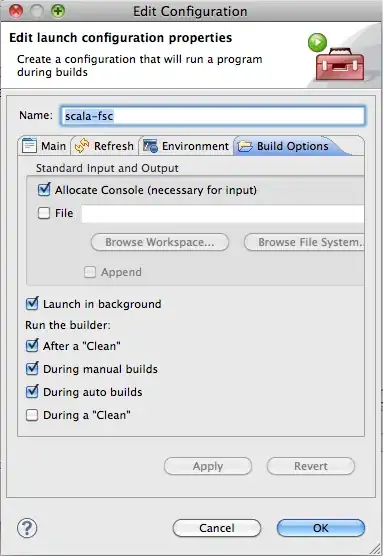The image size is (383, 556).
Task: Uncheck Allocate Console checkbox
Action: pyautogui.click(x=44, y=190)
